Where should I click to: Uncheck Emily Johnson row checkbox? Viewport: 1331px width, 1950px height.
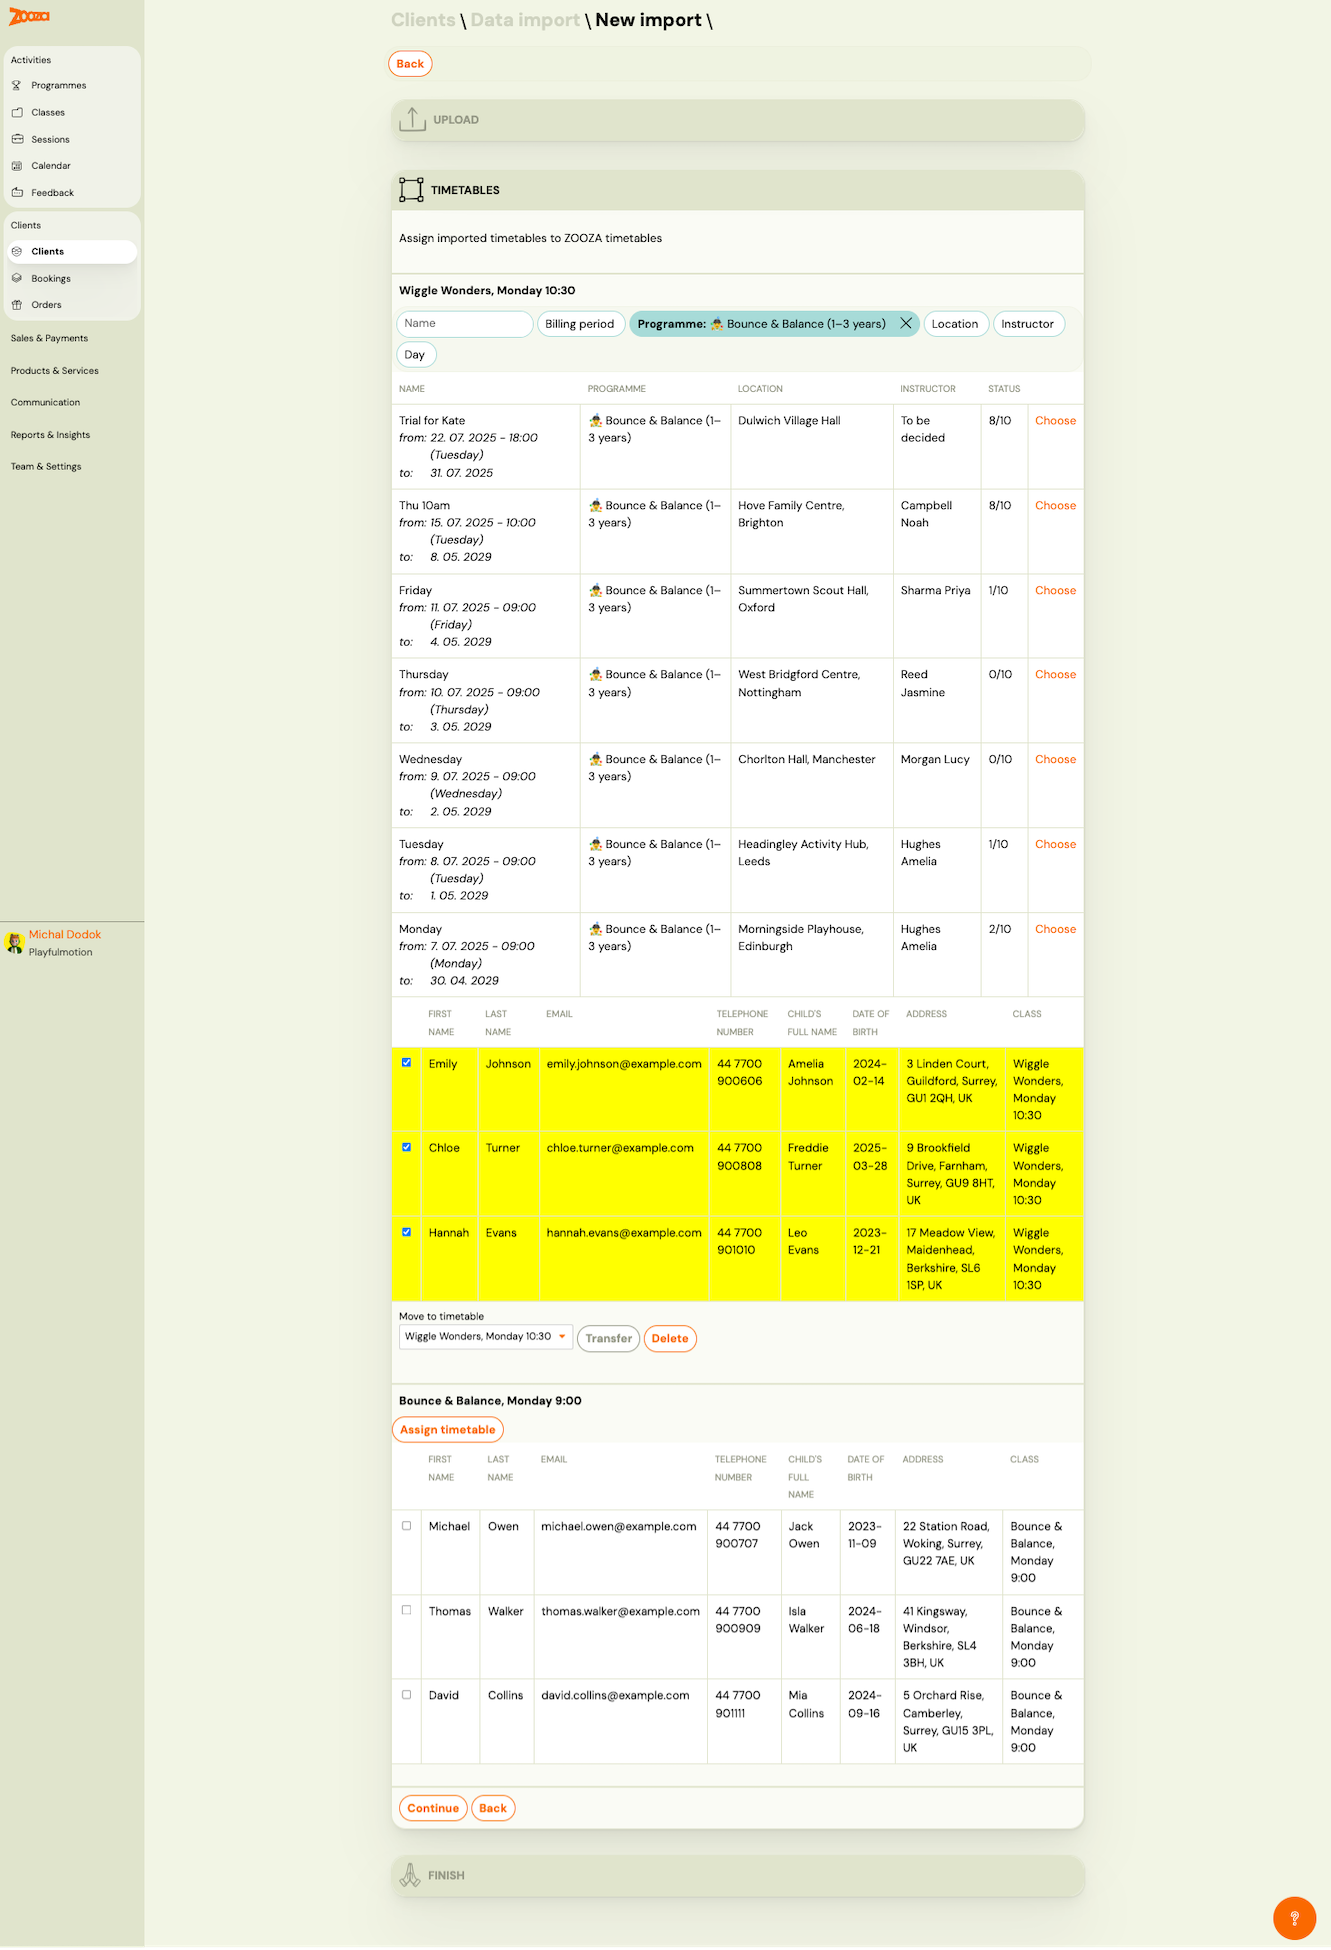point(406,1063)
